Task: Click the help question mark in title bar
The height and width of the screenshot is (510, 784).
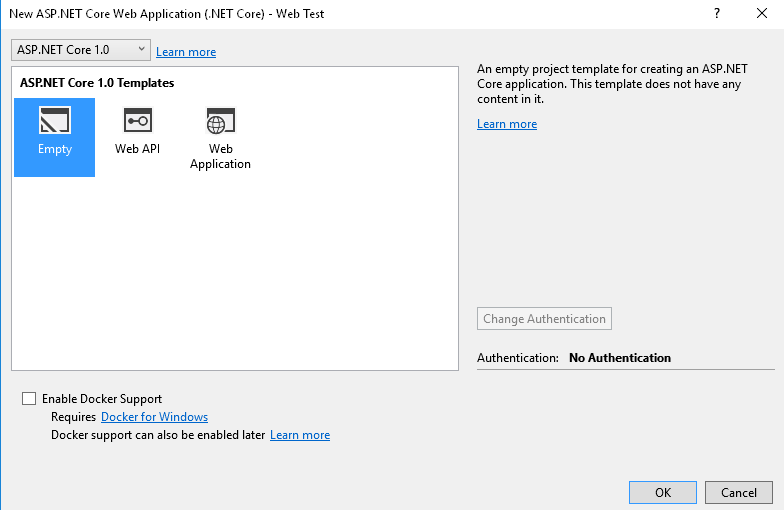Action: (717, 14)
